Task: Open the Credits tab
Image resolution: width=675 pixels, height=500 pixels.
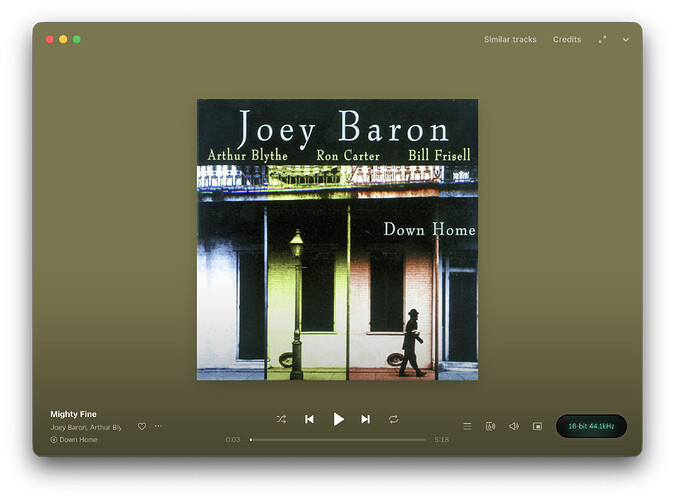Action: [567, 39]
